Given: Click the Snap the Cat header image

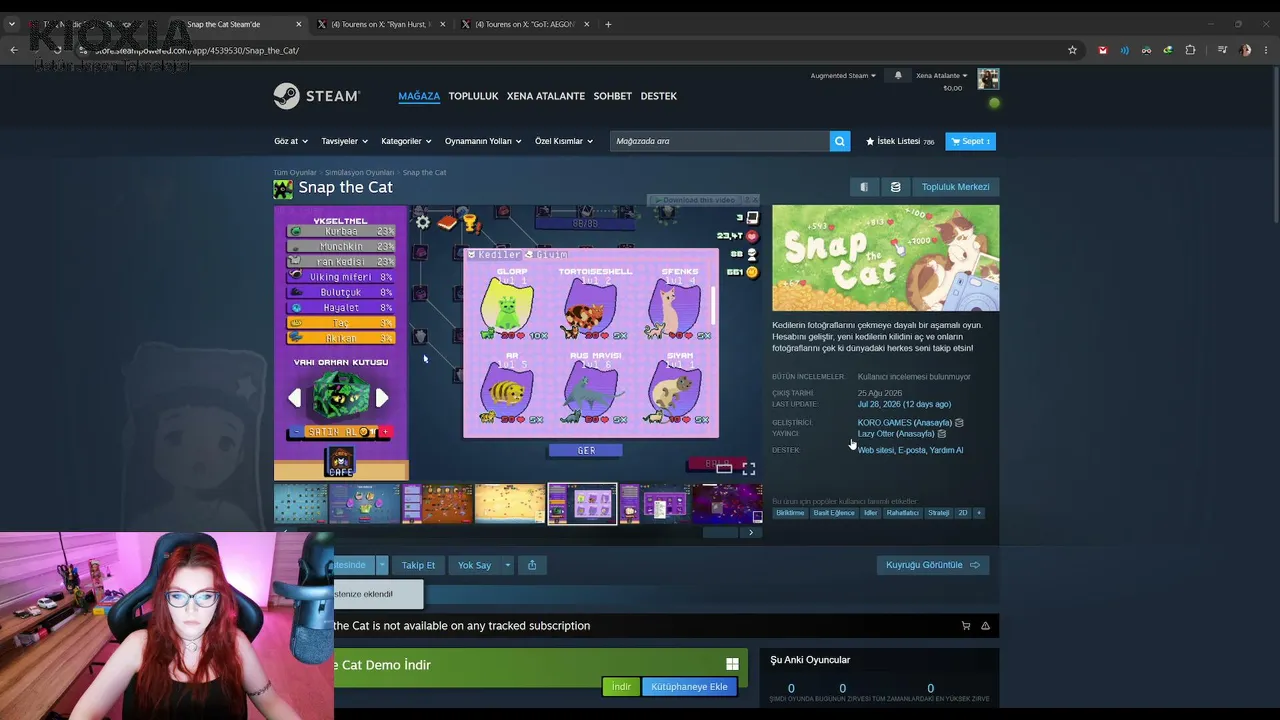Looking at the screenshot, I should pos(885,258).
